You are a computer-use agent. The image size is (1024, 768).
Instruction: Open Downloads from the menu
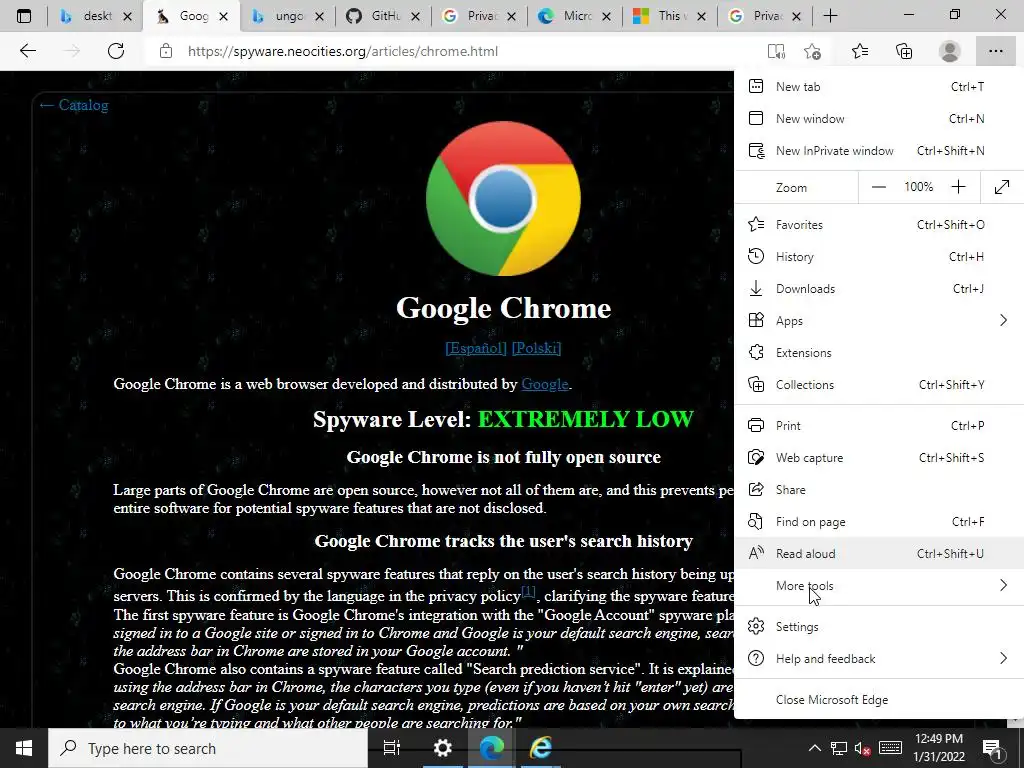tap(879, 289)
